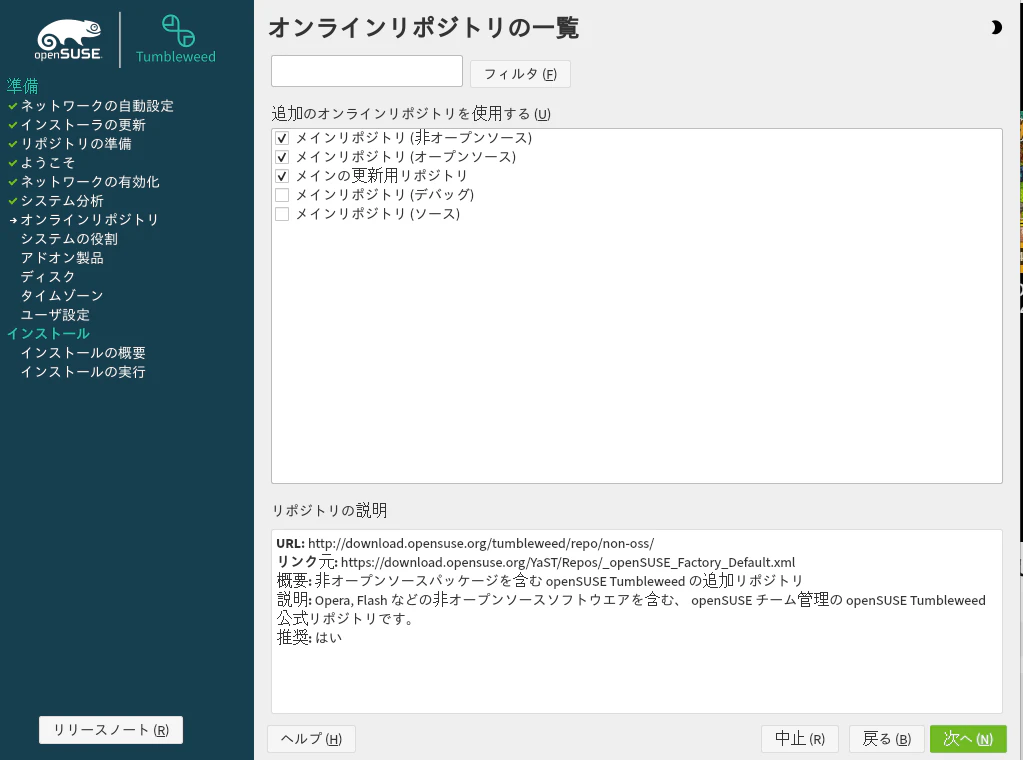Uncheck メインリポジトリ (オープンソース) checkbox

[282, 157]
